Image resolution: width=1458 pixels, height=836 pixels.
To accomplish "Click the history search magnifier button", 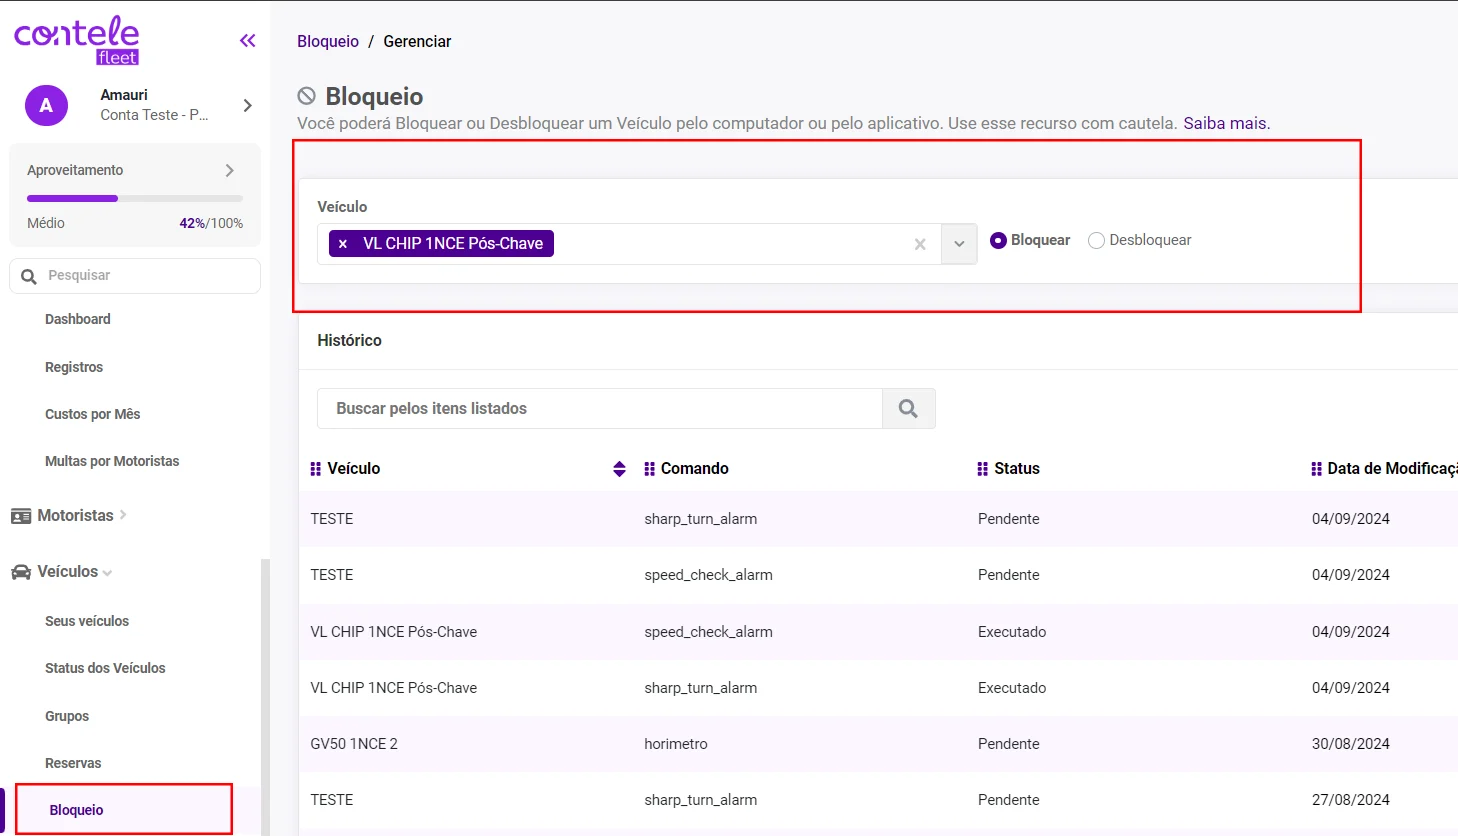I will pyautogui.click(x=908, y=409).
